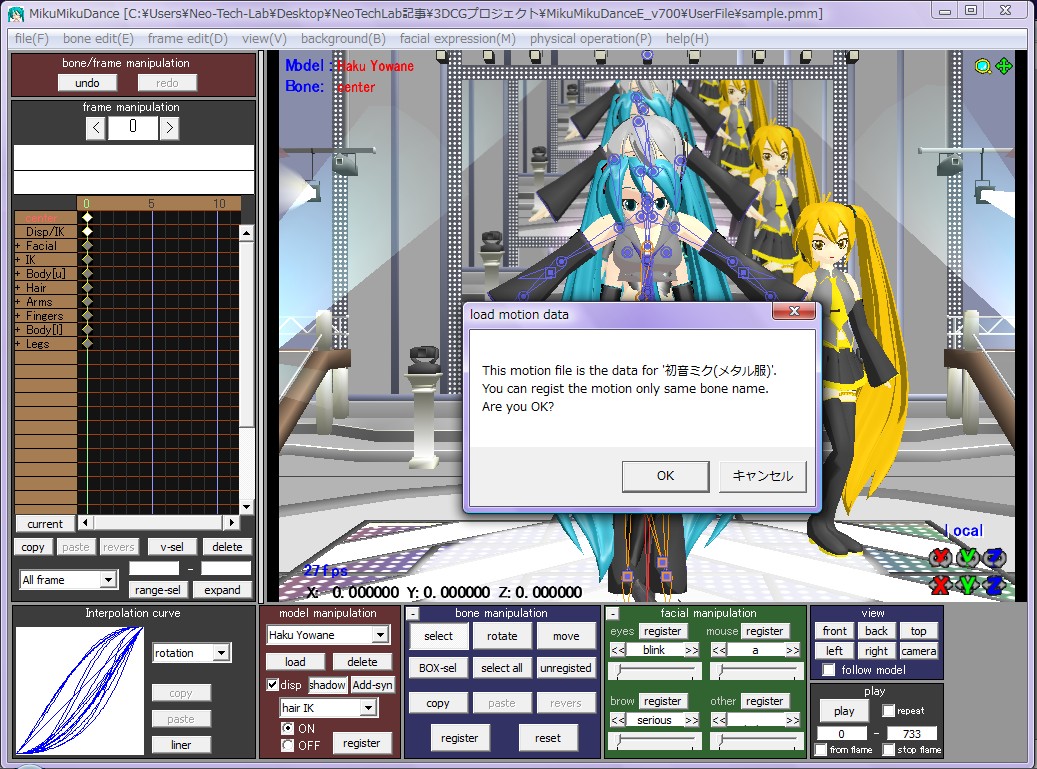Screen dimensions: 1037x769
Task: Open the file(F) menu
Action: [x=32, y=38]
